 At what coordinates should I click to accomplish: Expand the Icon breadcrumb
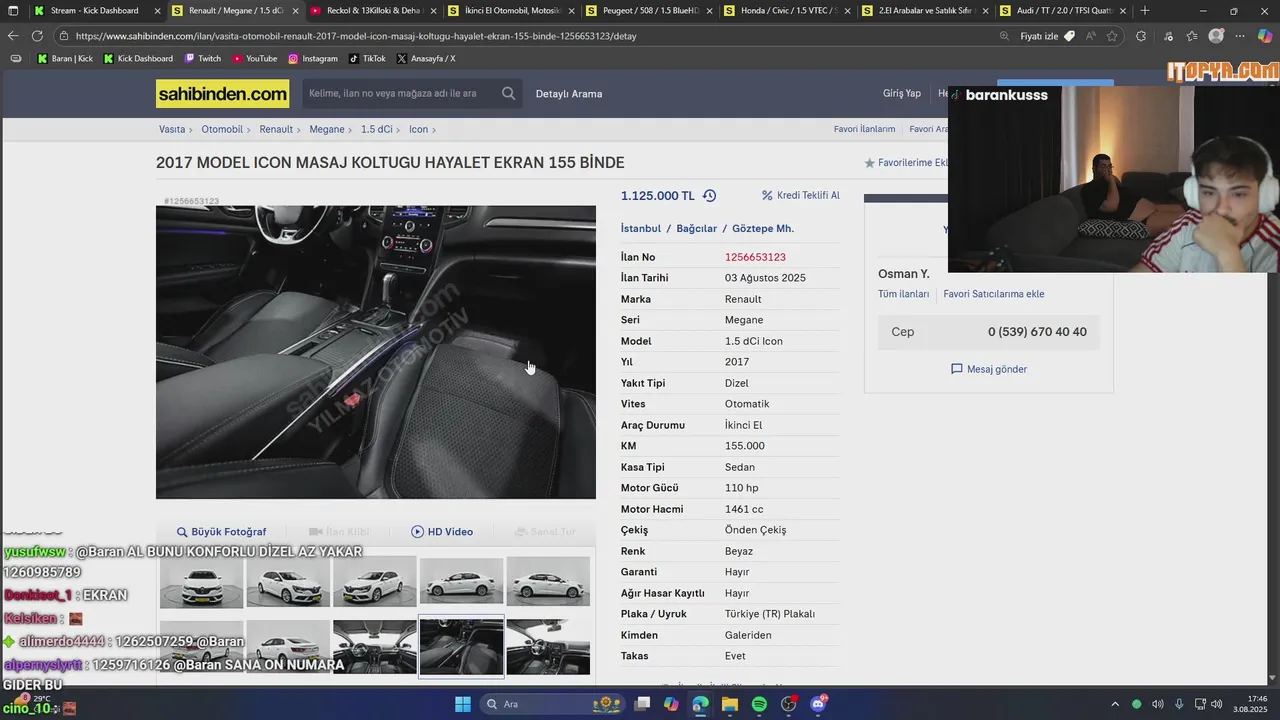[418, 129]
